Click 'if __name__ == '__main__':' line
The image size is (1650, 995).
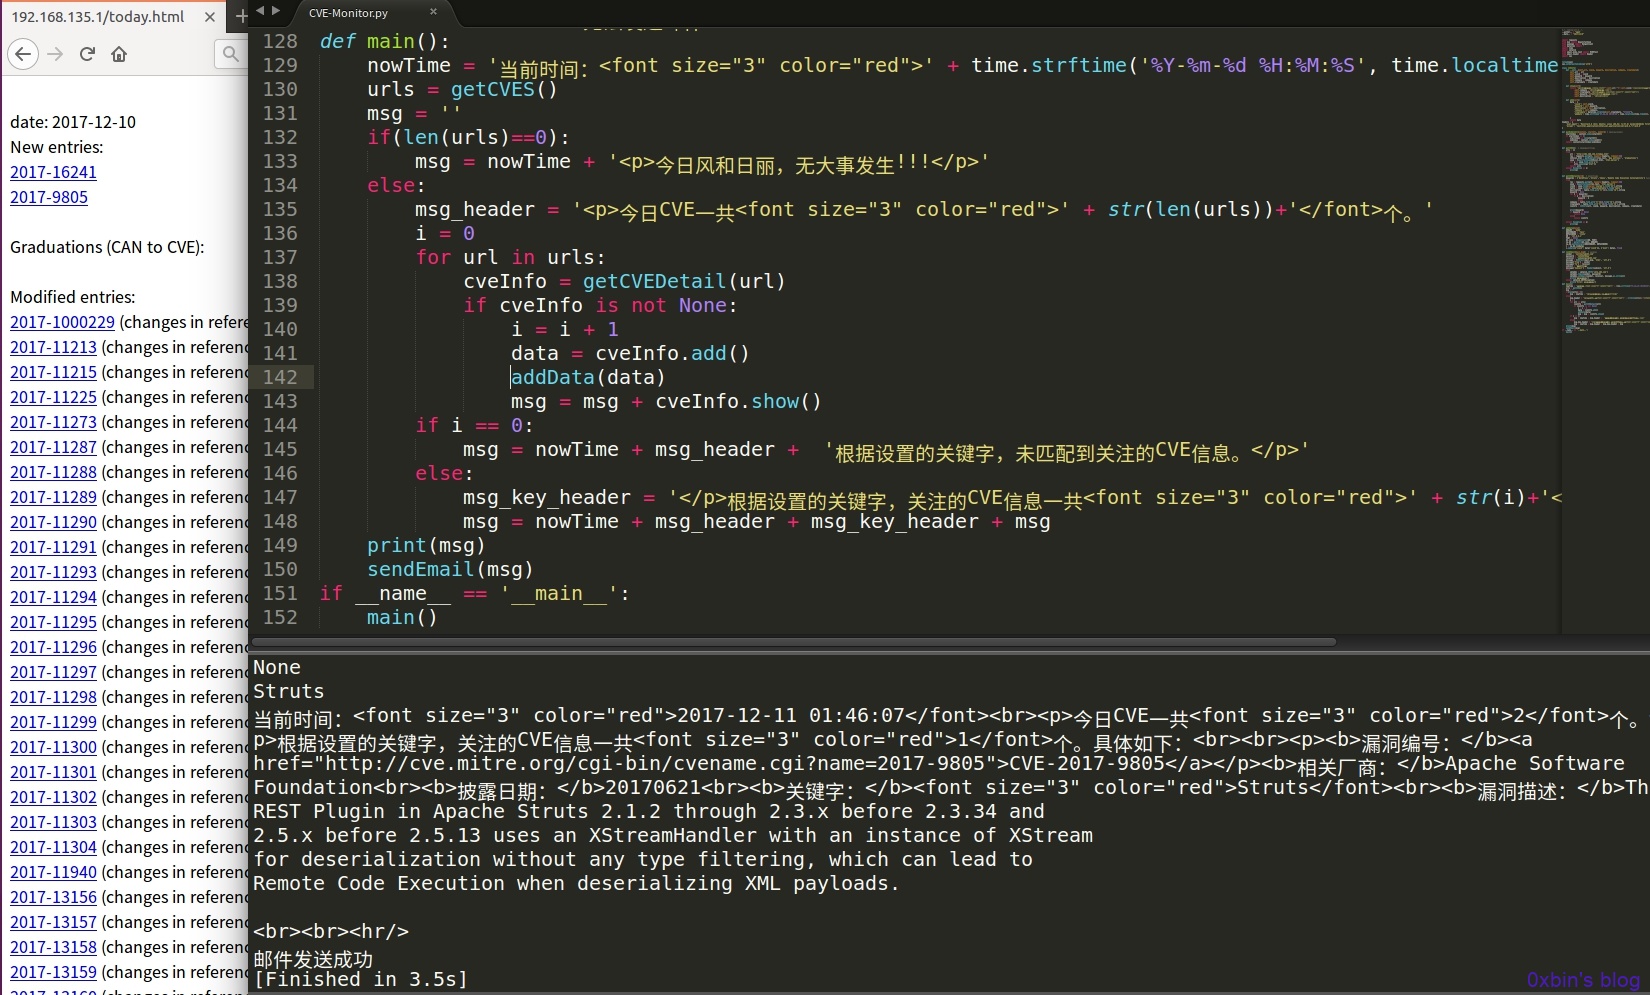475,593
